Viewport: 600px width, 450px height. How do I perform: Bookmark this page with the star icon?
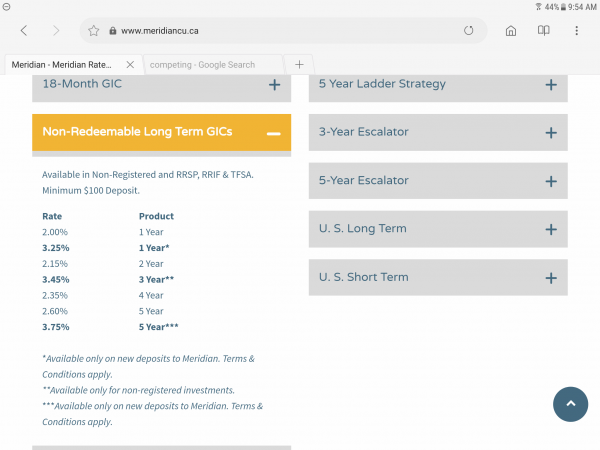(x=93, y=31)
